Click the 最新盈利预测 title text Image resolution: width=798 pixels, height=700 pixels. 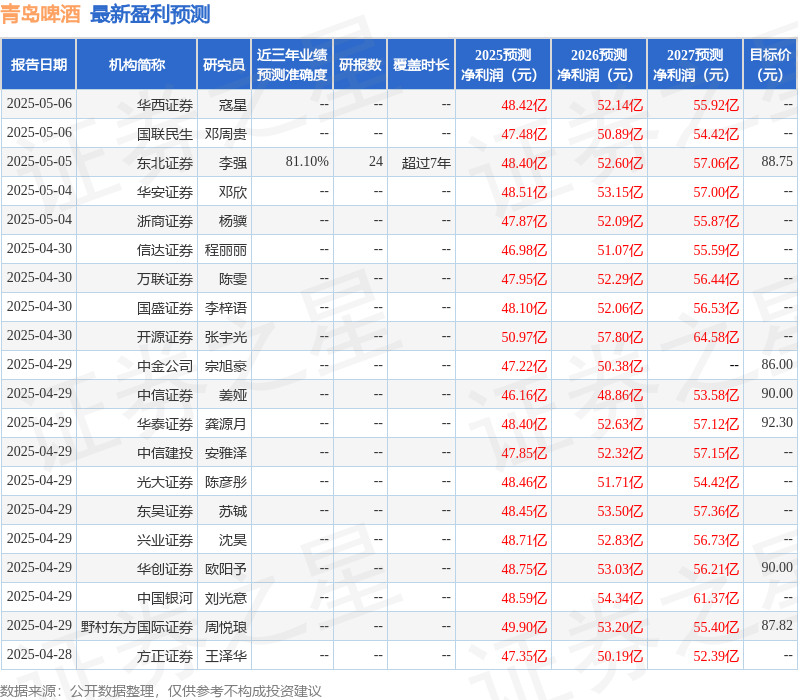coord(150,14)
